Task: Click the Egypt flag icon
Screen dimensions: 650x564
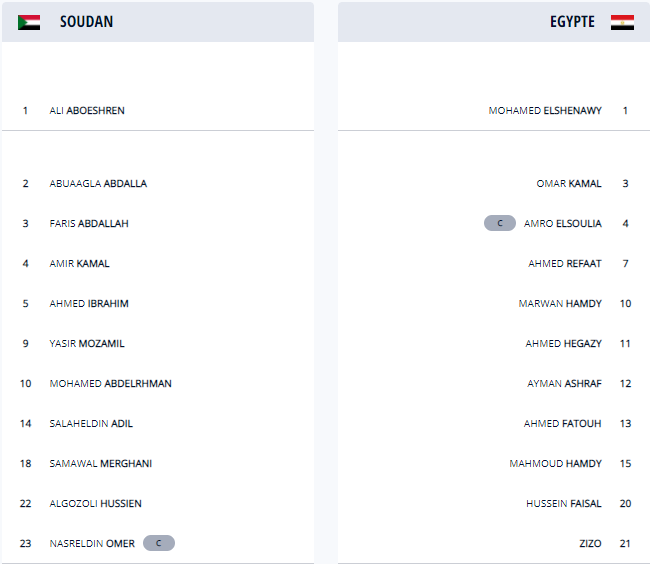Action: pos(622,22)
